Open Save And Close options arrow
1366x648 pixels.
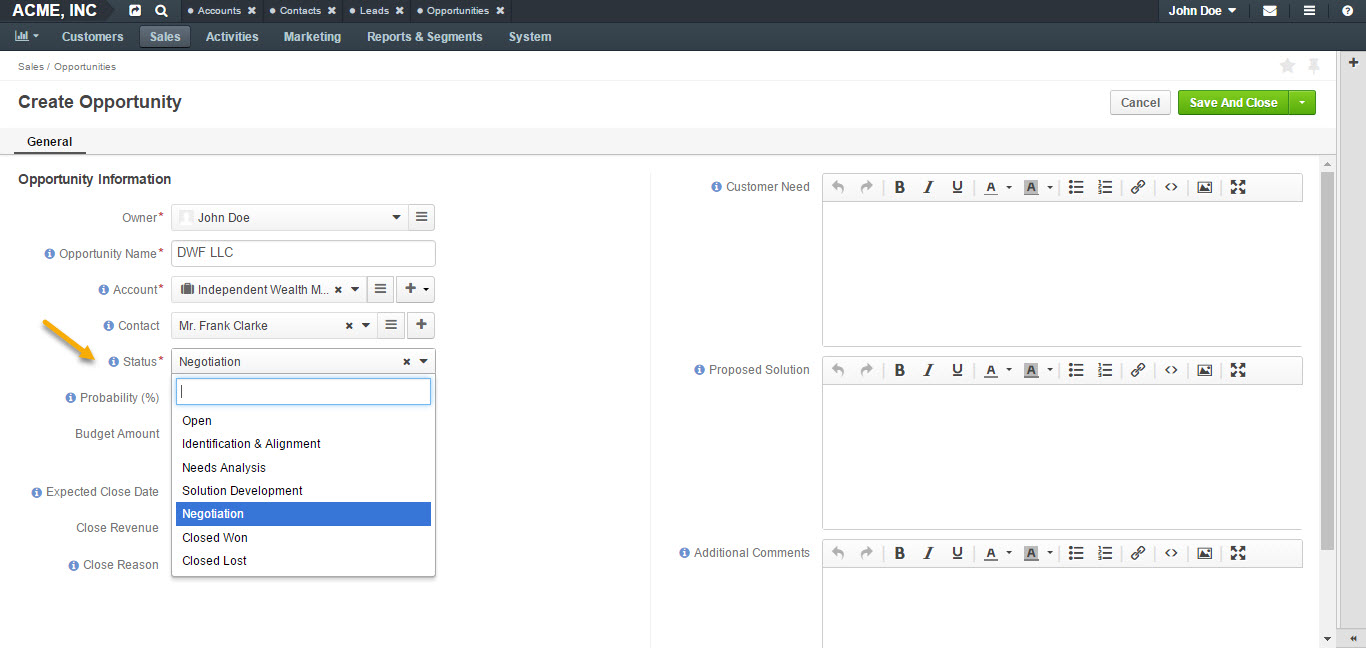[1302, 102]
